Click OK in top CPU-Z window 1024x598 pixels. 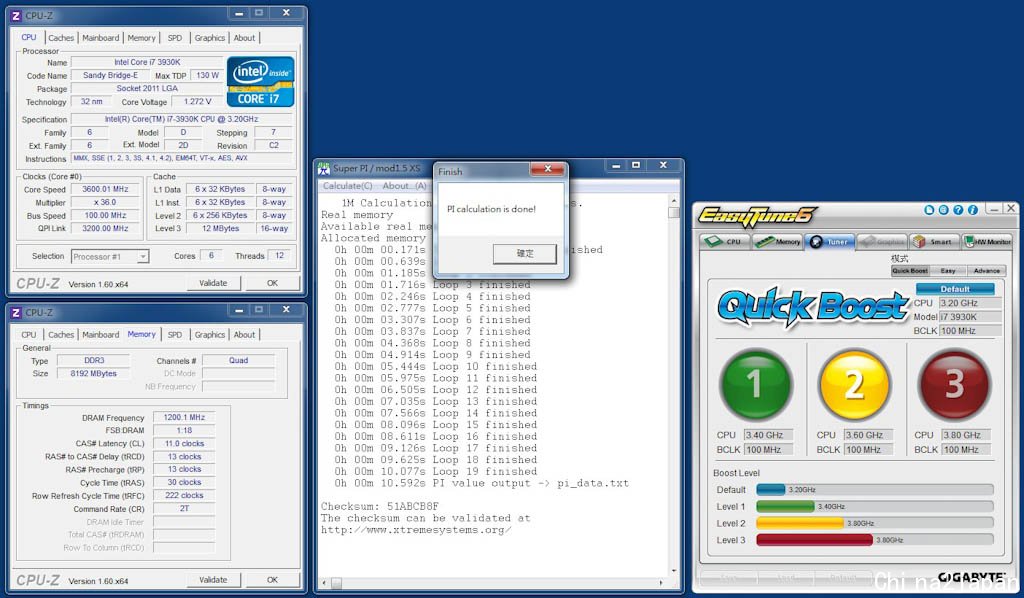click(272, 283)
